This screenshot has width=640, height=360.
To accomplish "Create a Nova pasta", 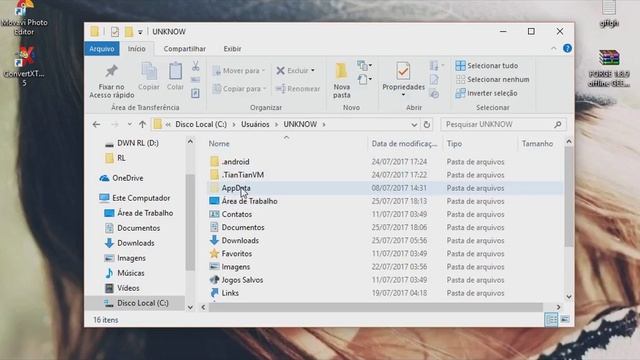I will pos(342,80).
